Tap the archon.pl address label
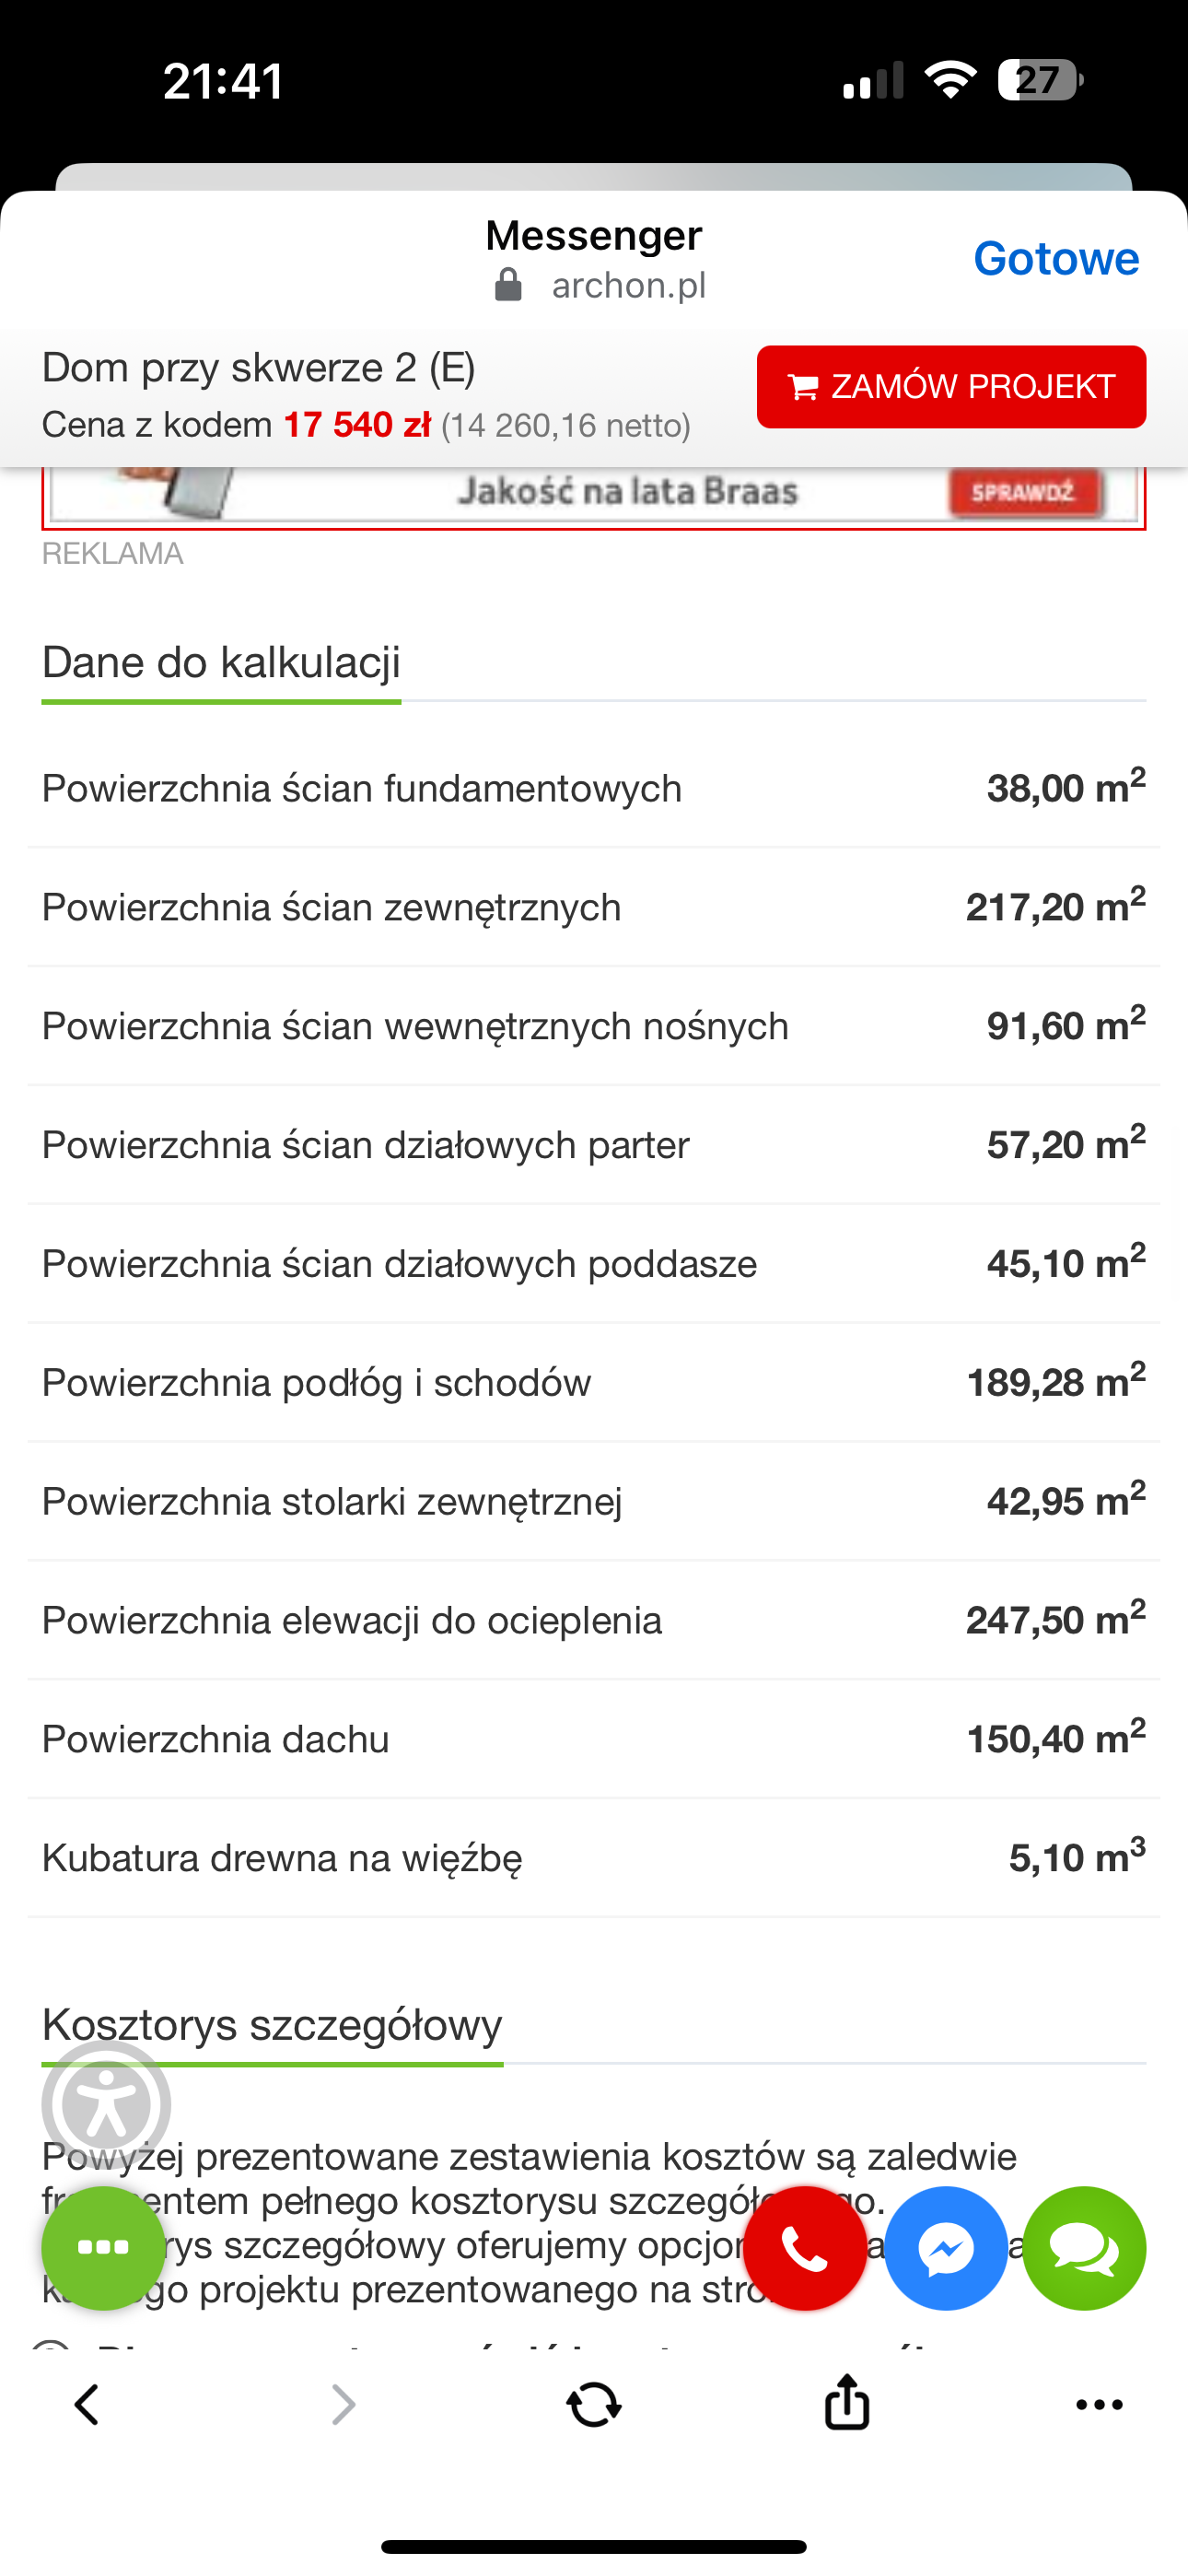The width and height of the screenshot is (1188, 2576). [x=628, y=286]
